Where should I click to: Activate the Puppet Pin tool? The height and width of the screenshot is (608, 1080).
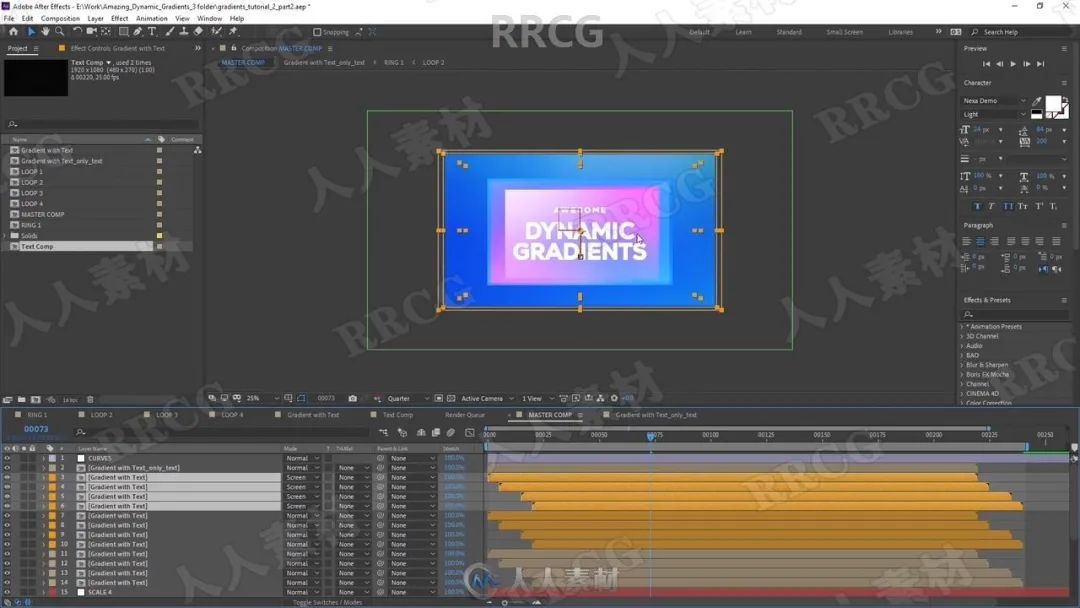coord(233,32)
